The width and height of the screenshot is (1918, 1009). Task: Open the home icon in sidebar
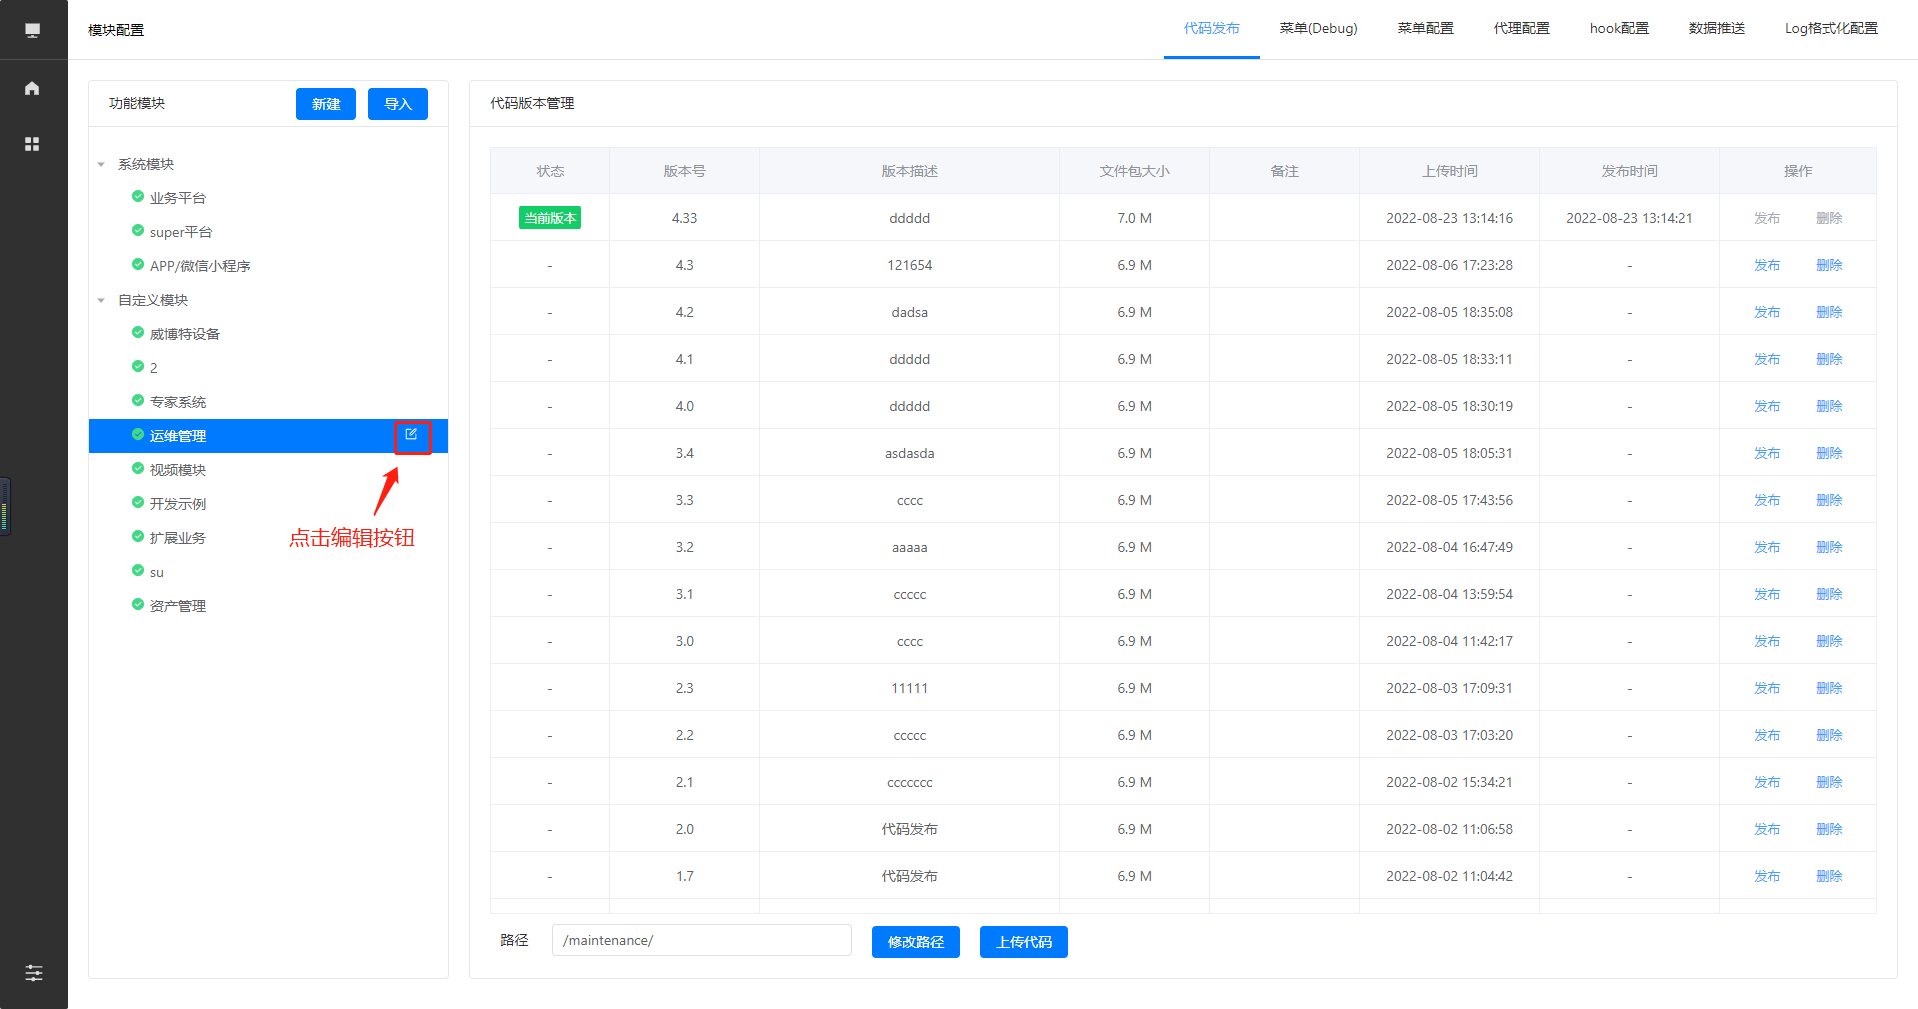click(x=32, y=88)
